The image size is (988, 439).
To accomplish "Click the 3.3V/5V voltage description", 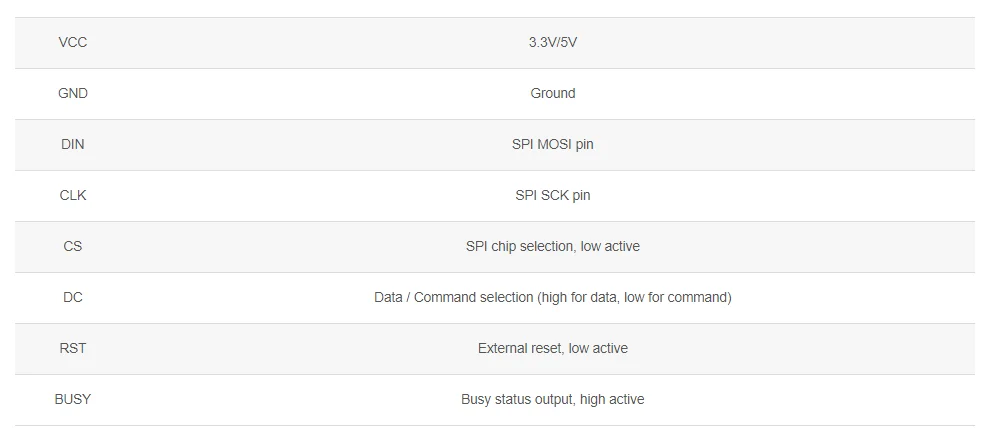I will click(553, 43).
